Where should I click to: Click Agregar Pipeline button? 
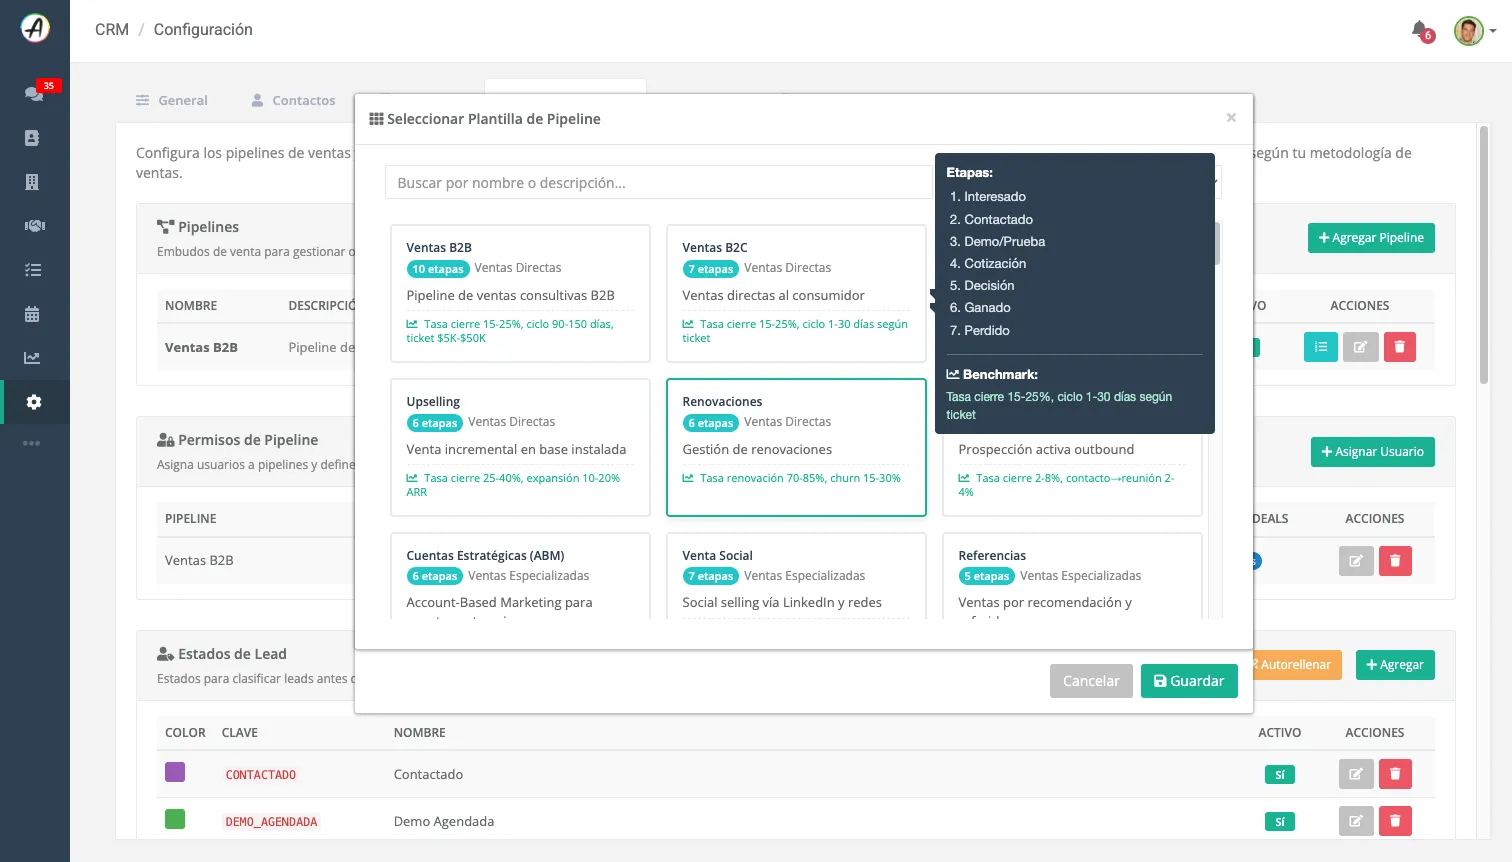tap(1371, 238)
